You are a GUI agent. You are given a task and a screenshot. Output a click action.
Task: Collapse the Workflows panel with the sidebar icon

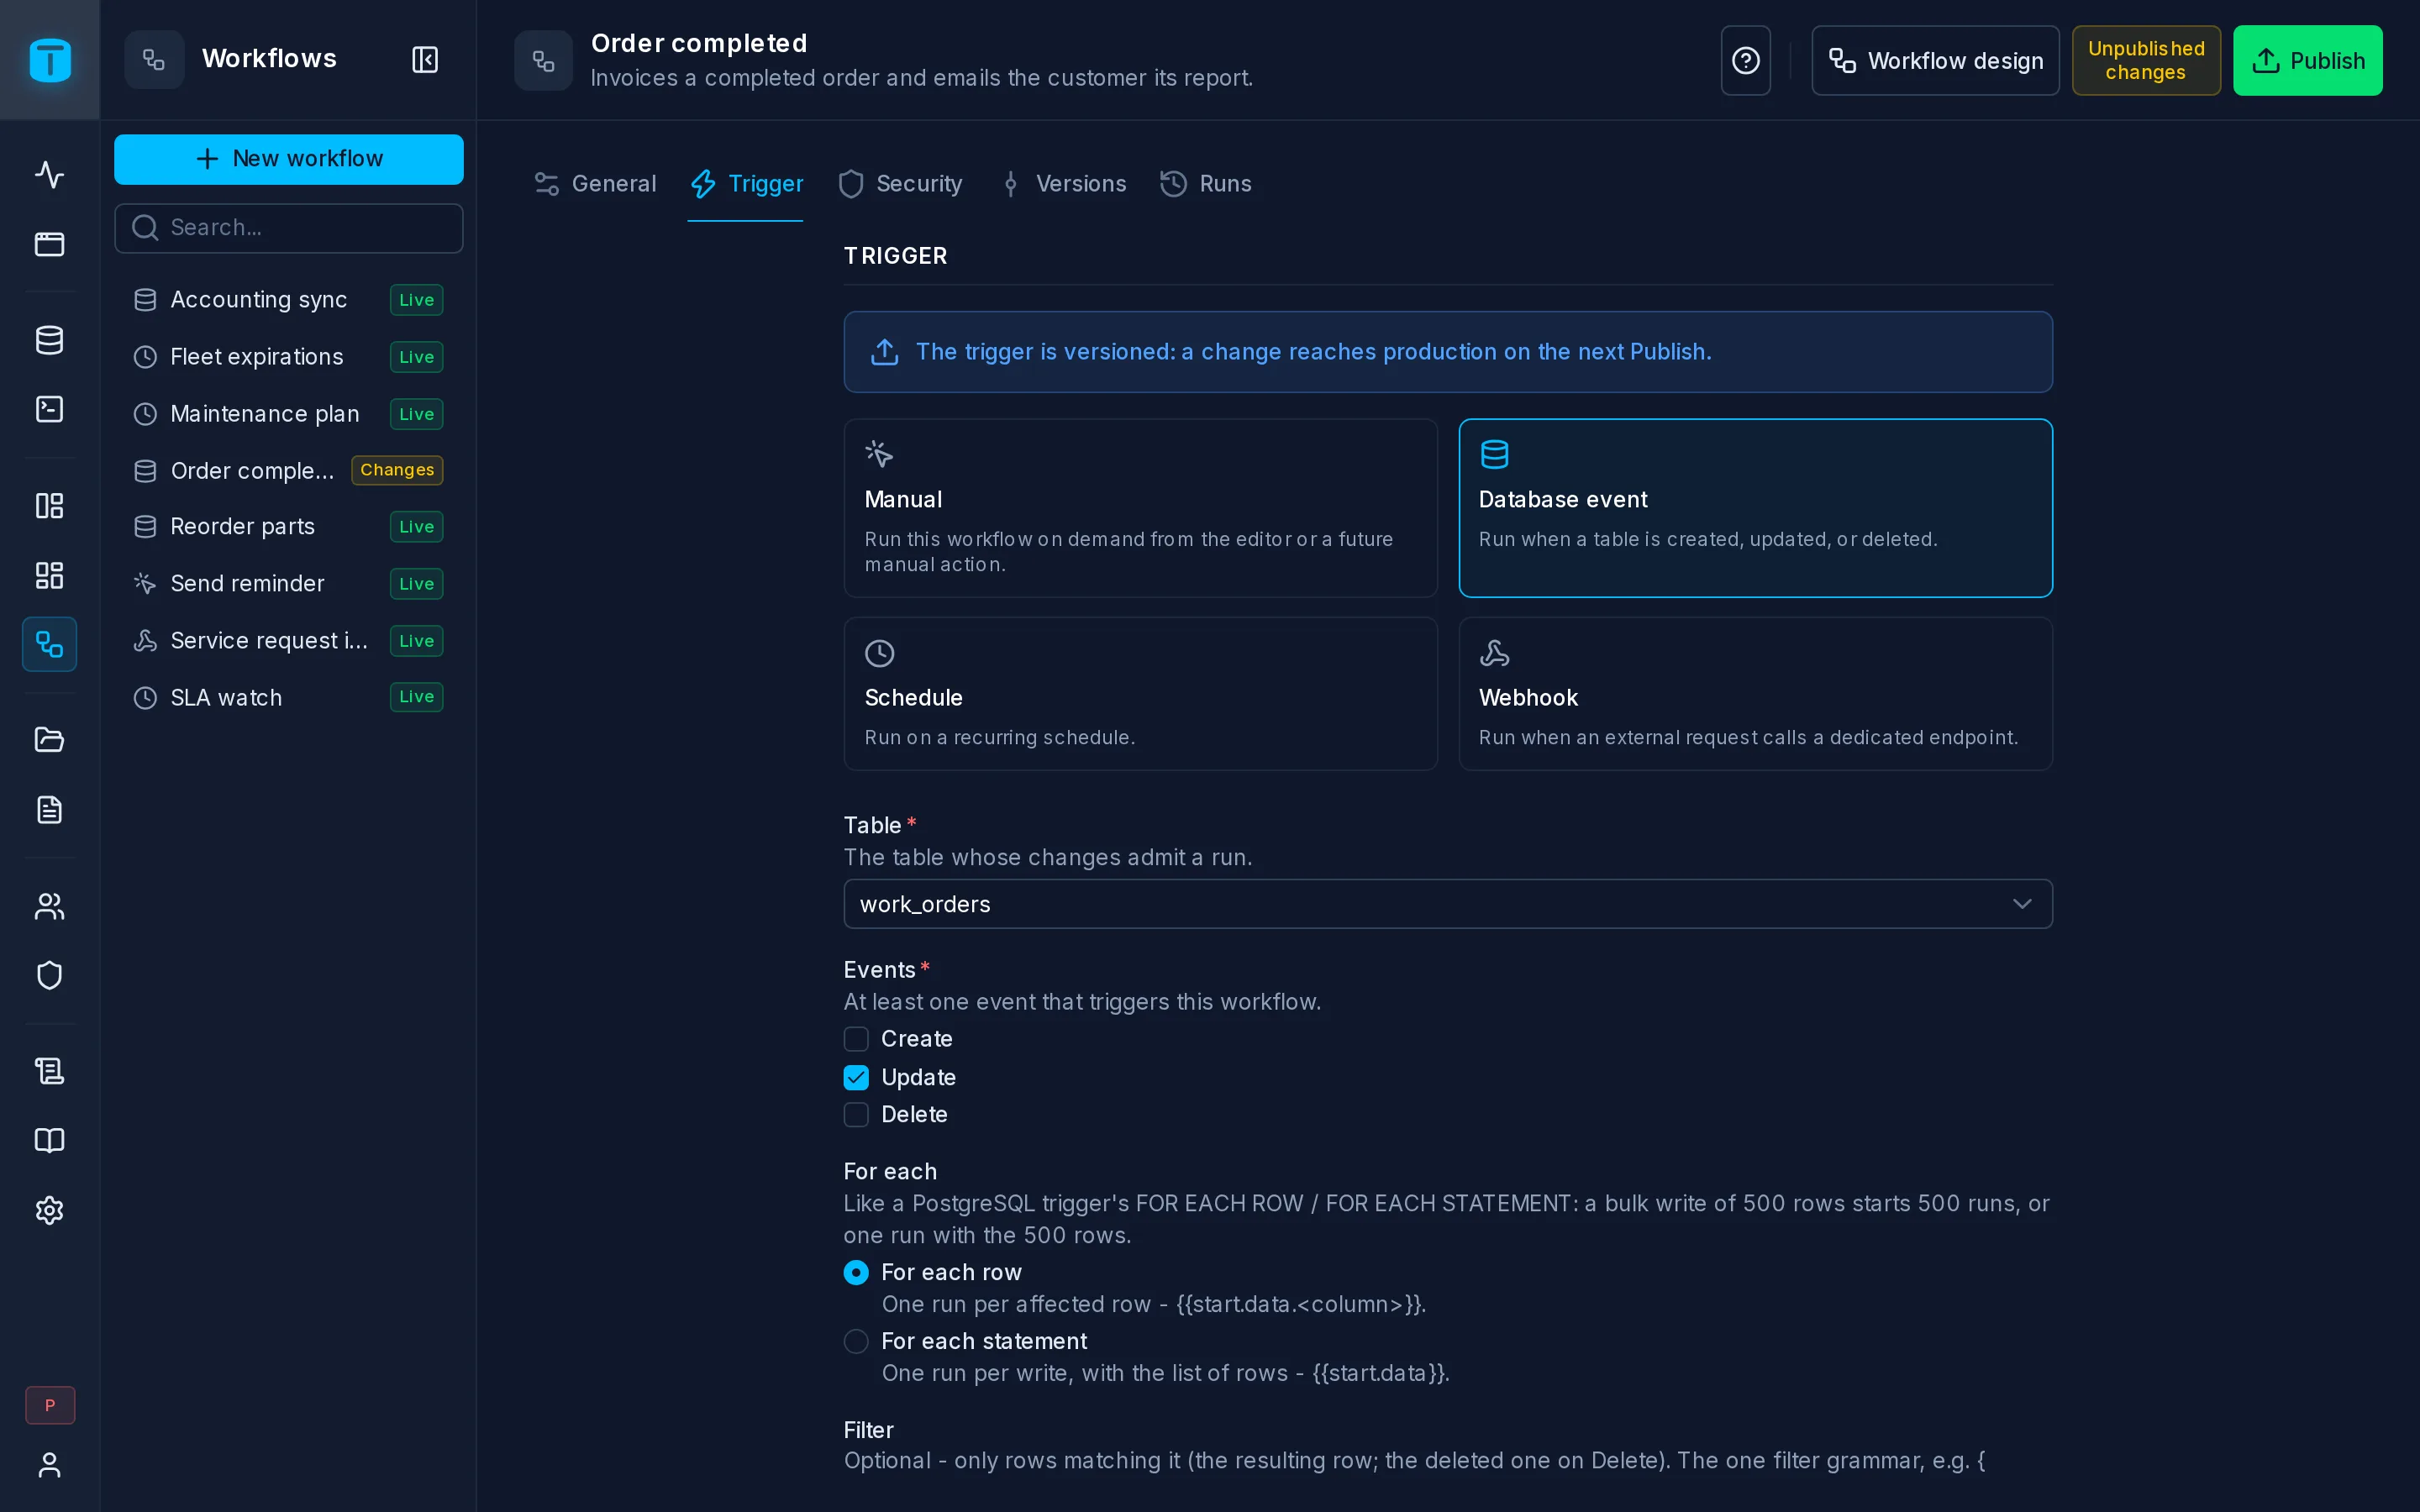pos(425,60)
